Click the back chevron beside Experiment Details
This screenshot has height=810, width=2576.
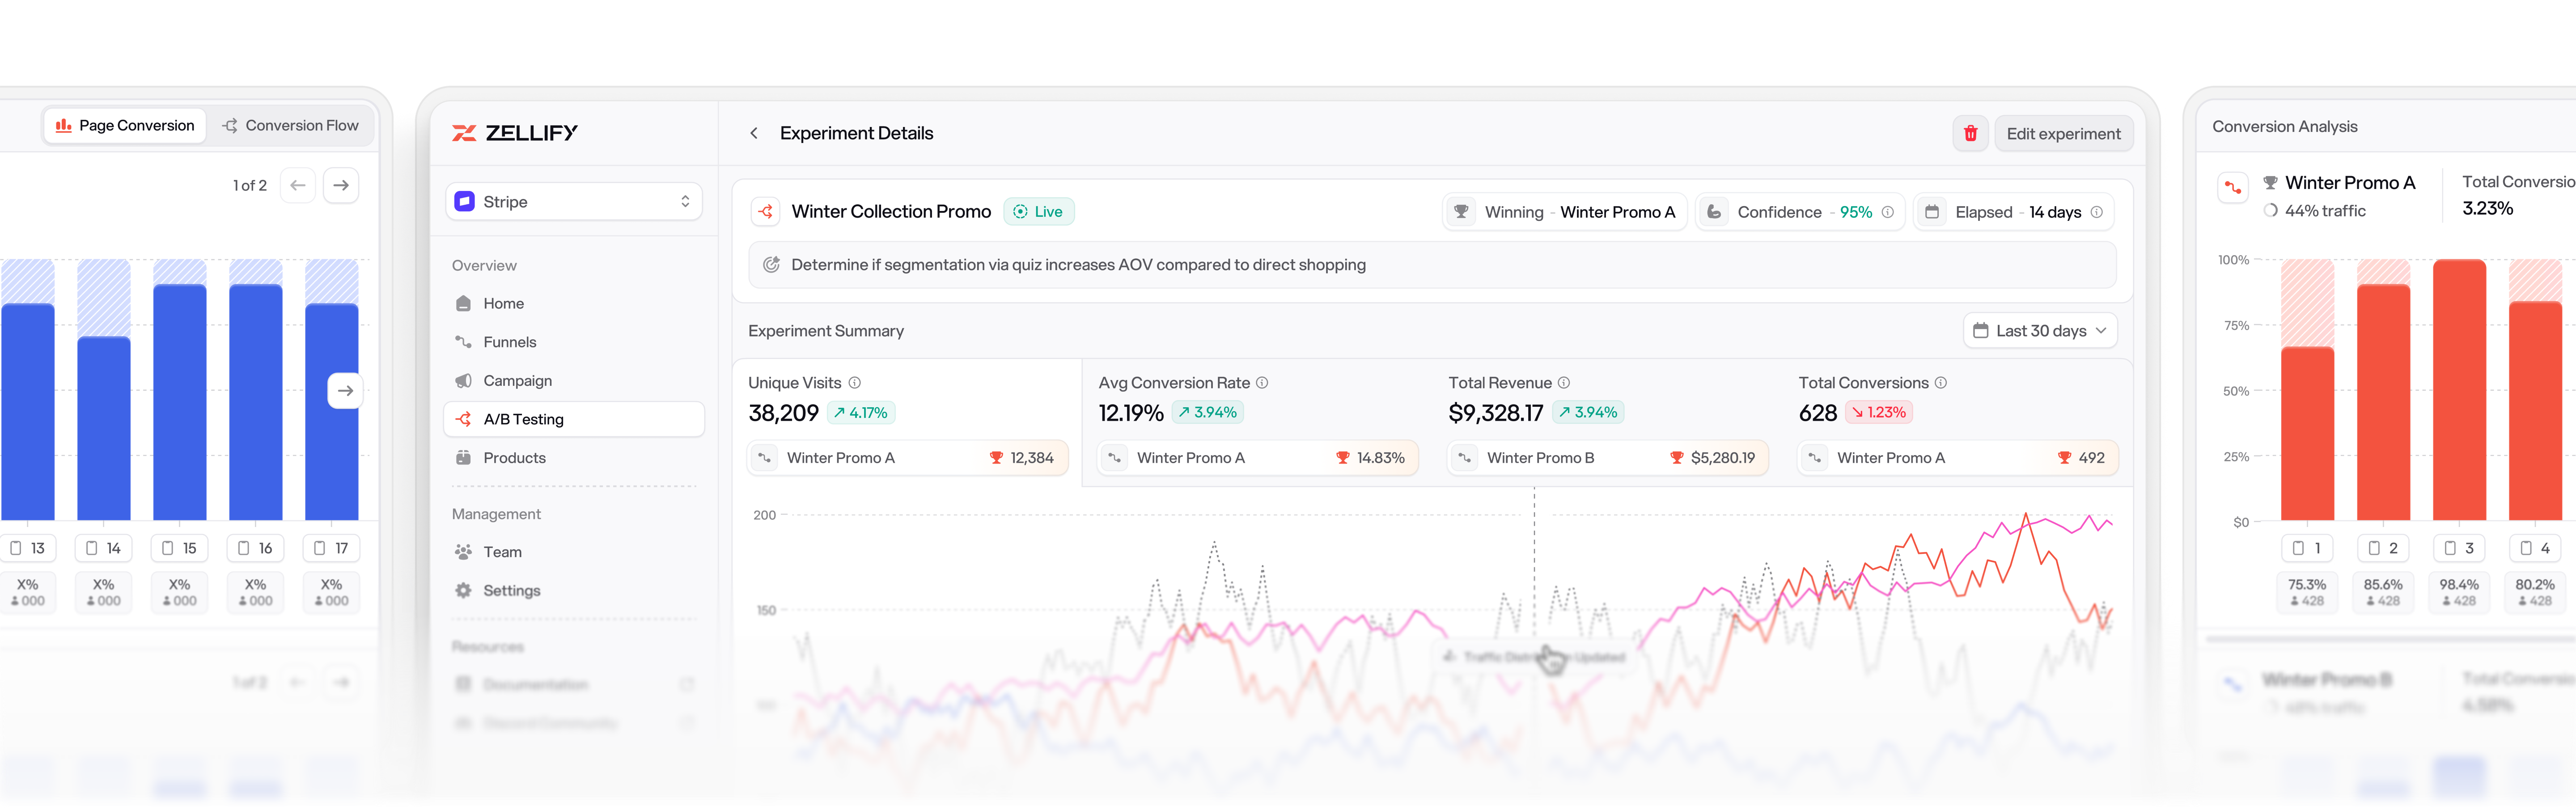click(x=754, y=133)
